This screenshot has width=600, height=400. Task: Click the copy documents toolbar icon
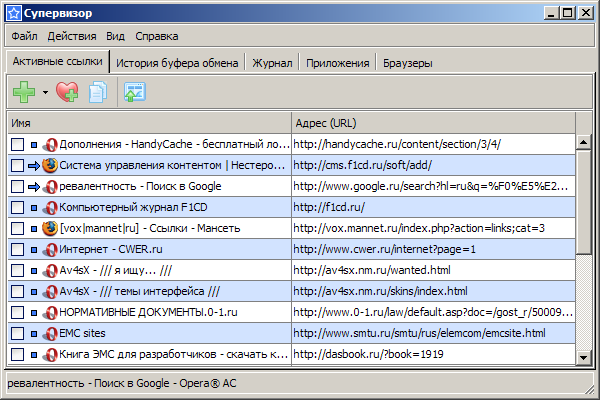[x=98, y=92]
